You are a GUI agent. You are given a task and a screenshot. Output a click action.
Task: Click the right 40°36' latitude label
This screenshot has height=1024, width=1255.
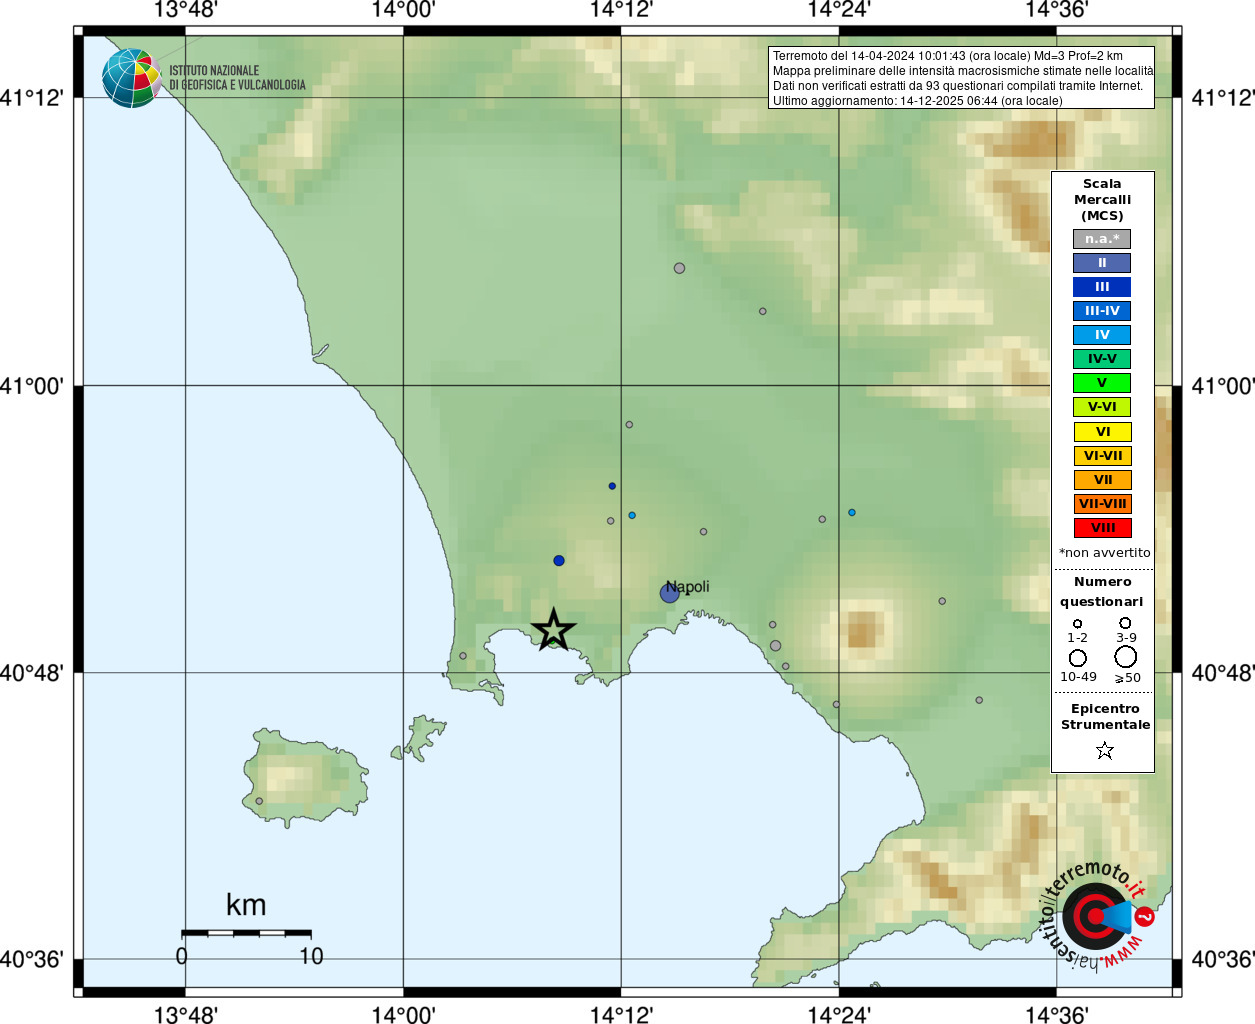[1223, 960]
